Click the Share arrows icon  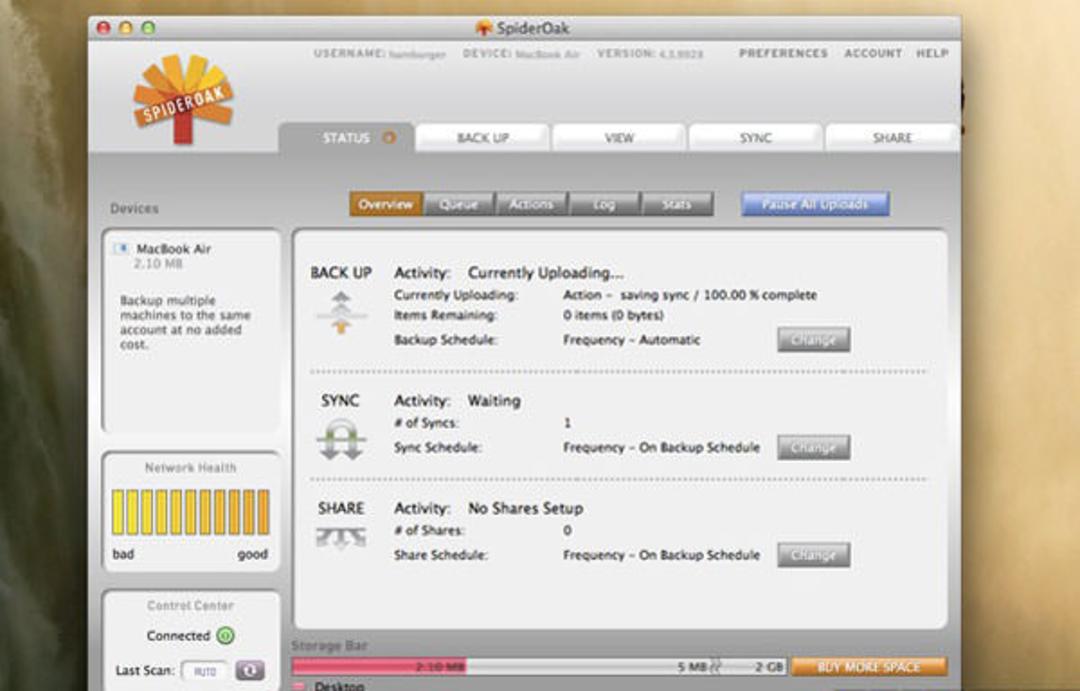(341, 537)
